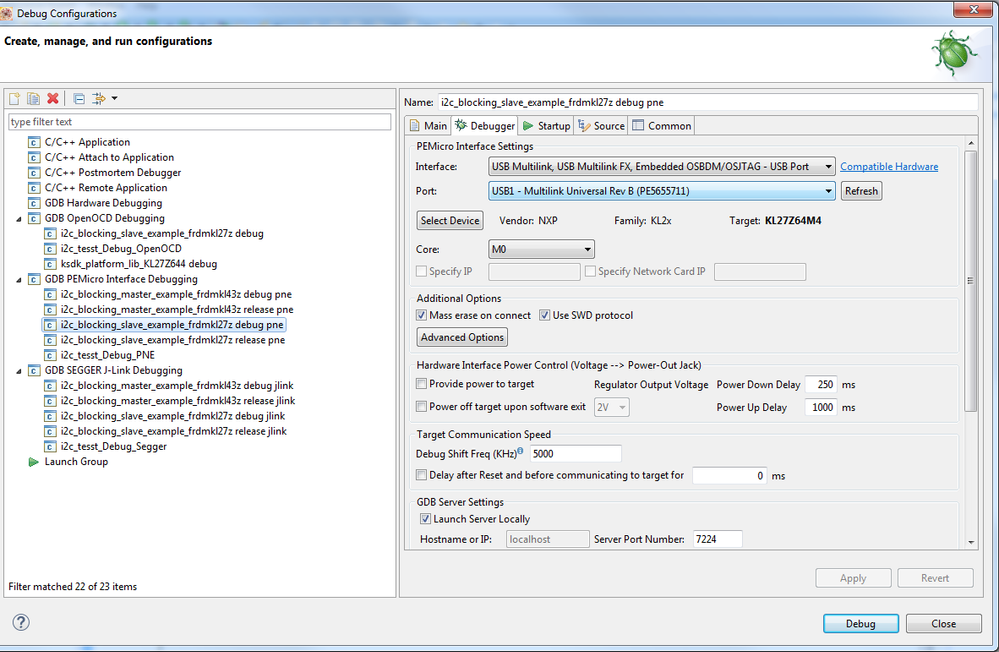999x652 pixels.
Task: Switch to the Source tab
Action: [601, 126]
